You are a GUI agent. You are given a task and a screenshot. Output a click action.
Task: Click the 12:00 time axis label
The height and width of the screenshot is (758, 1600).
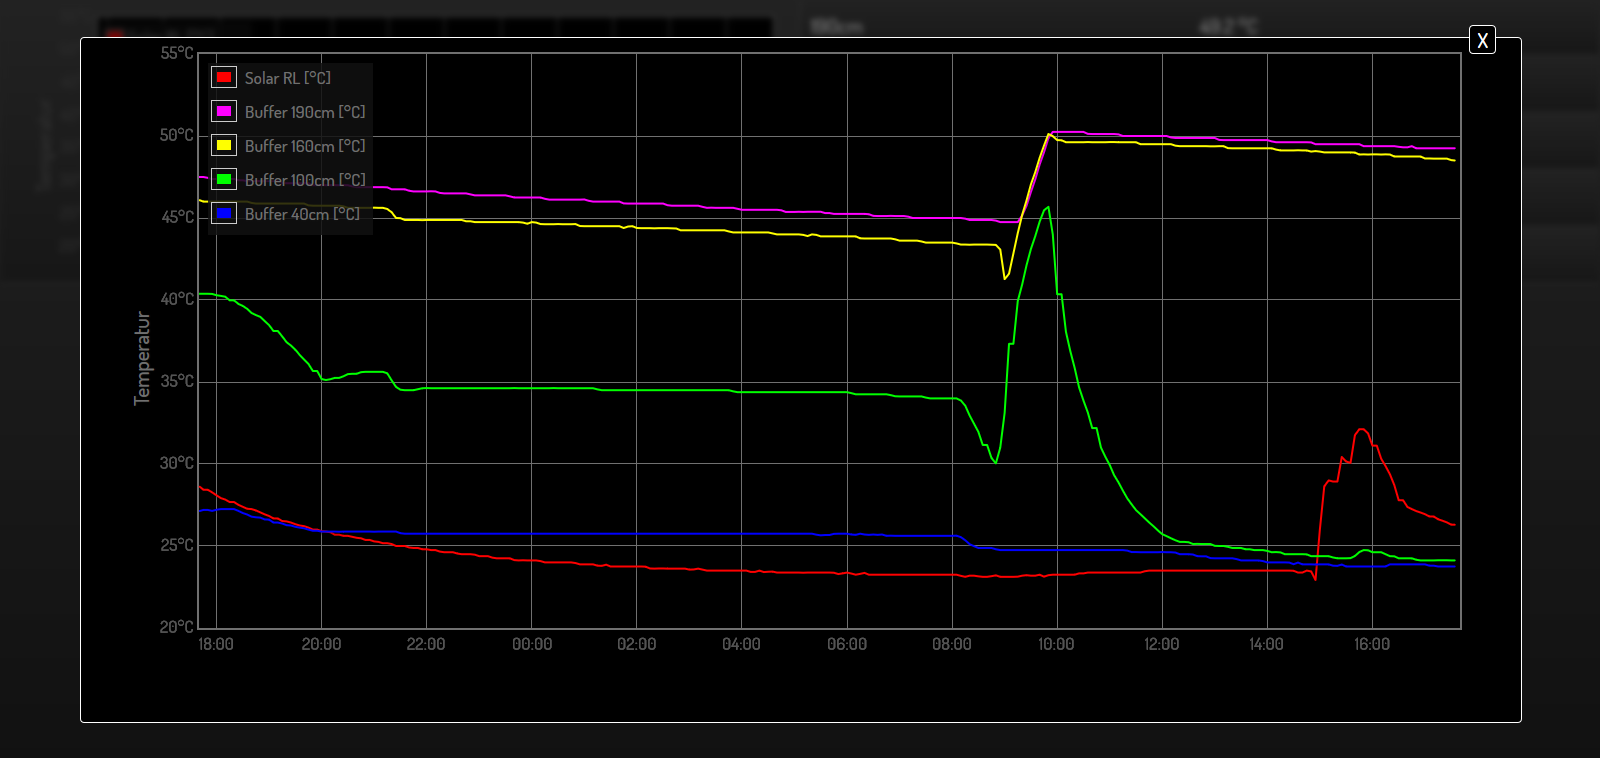click(x=1161, y=644)
